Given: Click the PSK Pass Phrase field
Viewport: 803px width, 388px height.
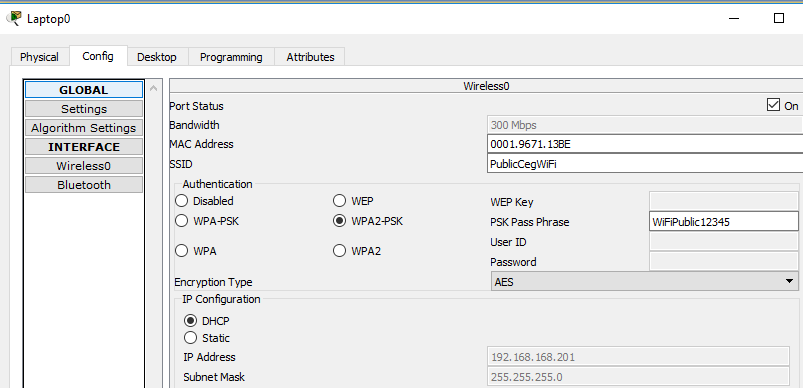Looking at the screenshot, I should [724, 222].
